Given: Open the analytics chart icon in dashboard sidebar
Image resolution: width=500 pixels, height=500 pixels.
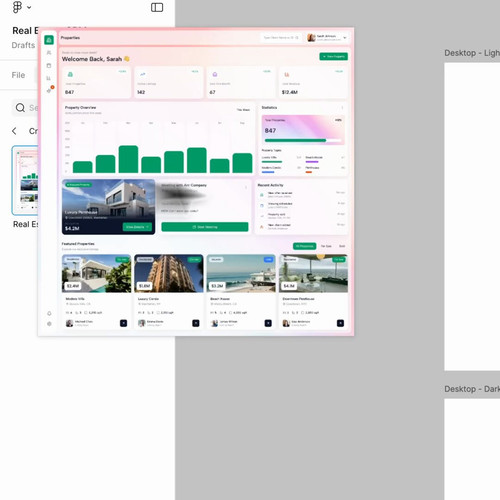Looking at the screenshot, I should [49, 78].
